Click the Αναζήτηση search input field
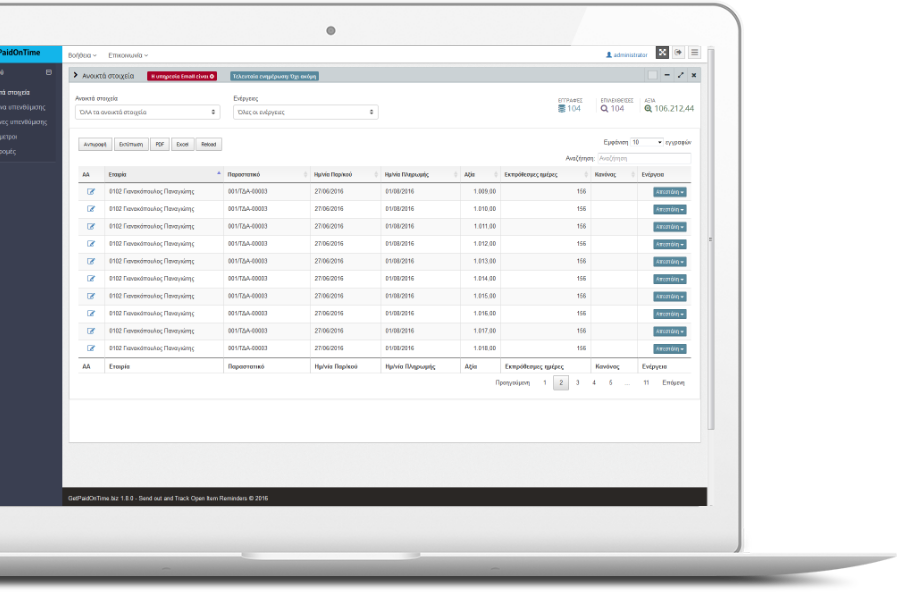Viewport: 897px width, 592px height. click(x=643, y=158)
